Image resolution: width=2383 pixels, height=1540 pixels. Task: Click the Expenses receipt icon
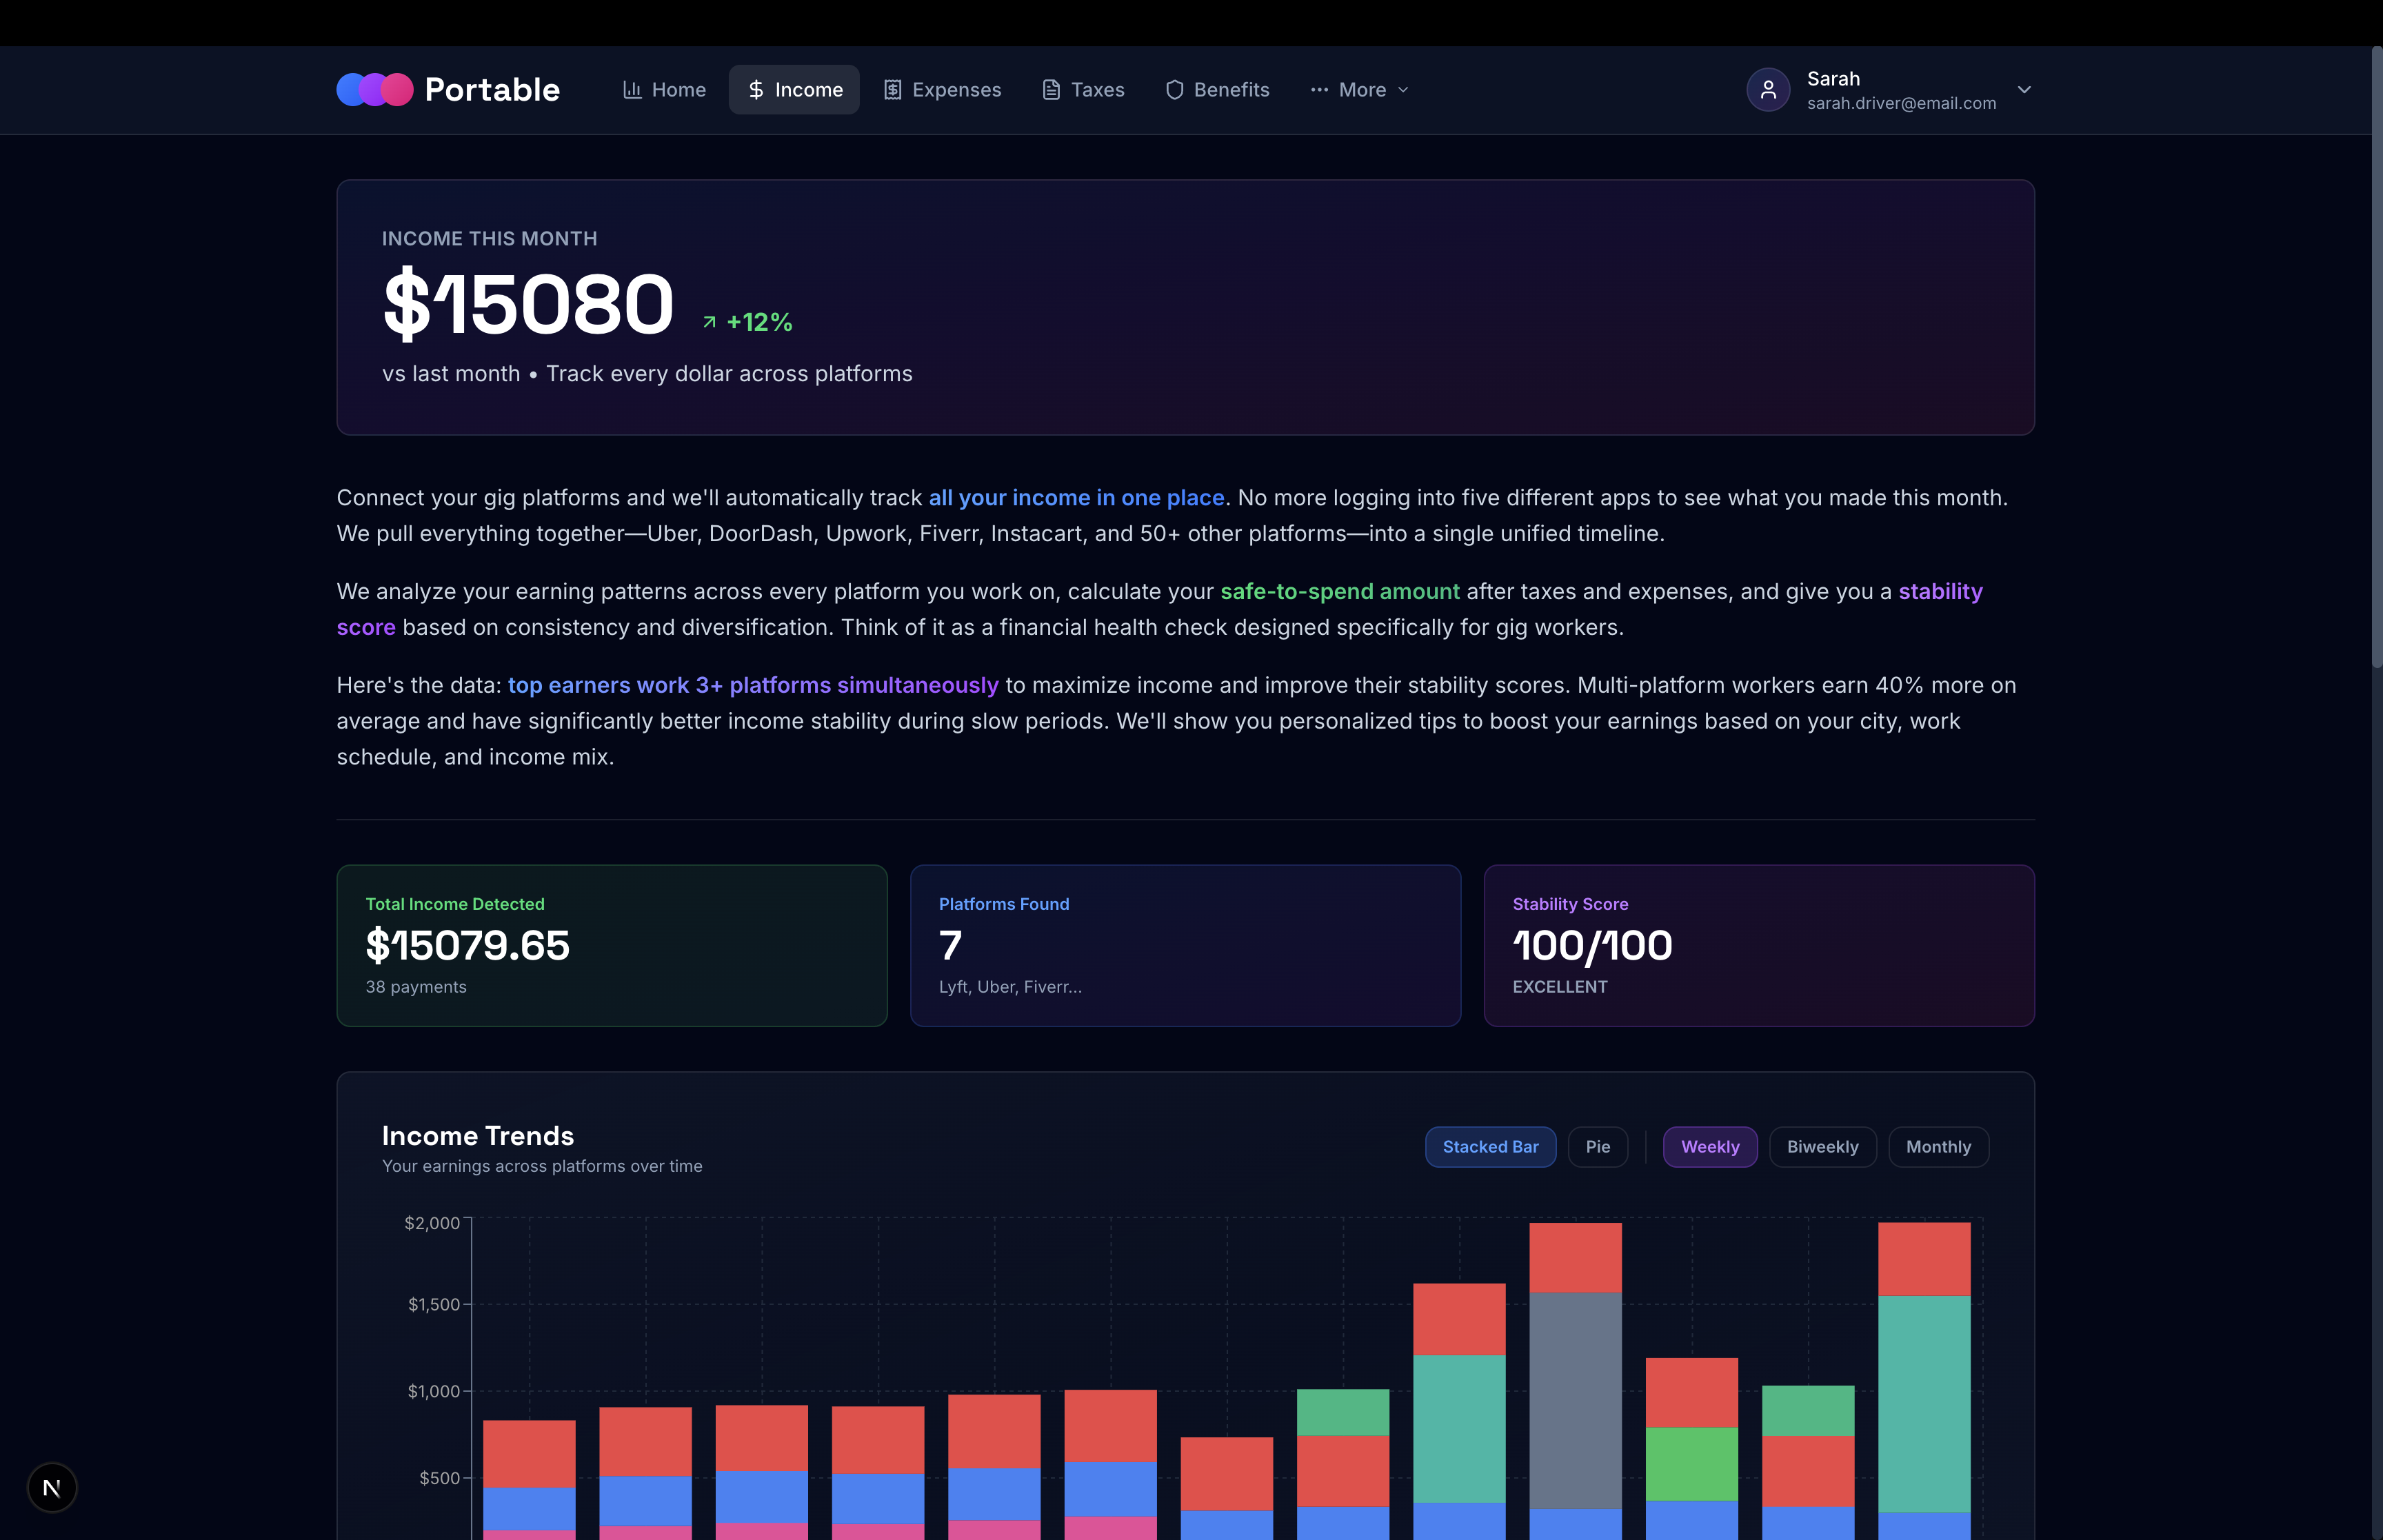(x=893, y=90)
